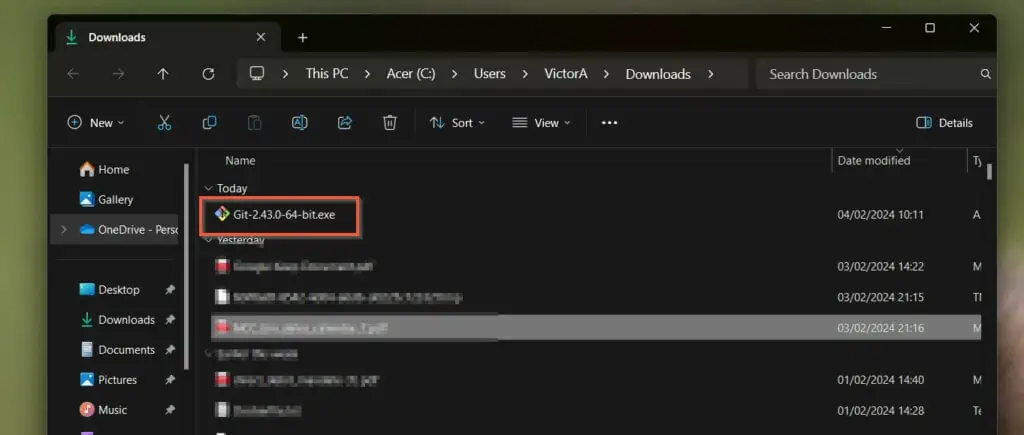Click the Cut scissors icon
Screen dimensions: 1024x435
pyautogui.click(x=164, y=123)
